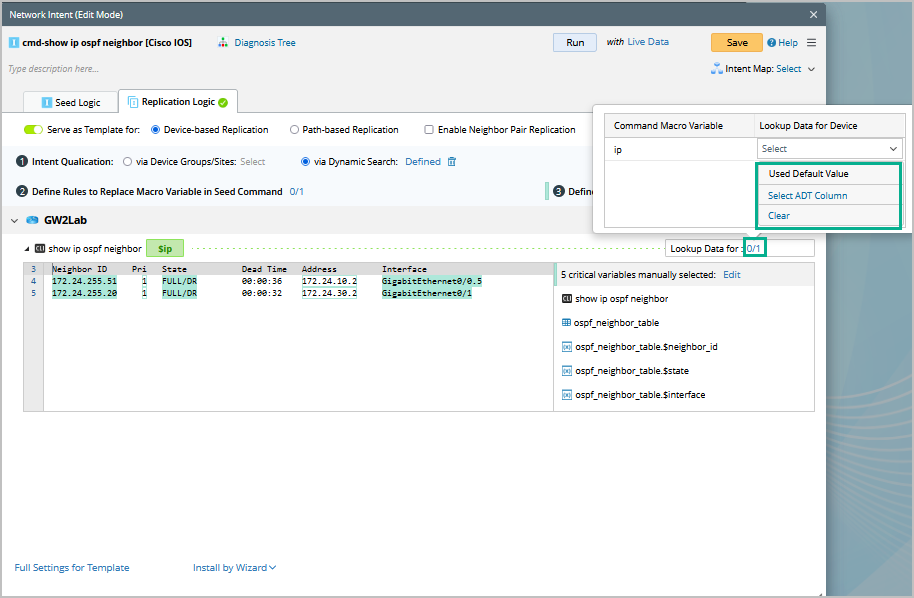Toggle the Serve as Template switch
914x598 pixels.
(33, 130)
